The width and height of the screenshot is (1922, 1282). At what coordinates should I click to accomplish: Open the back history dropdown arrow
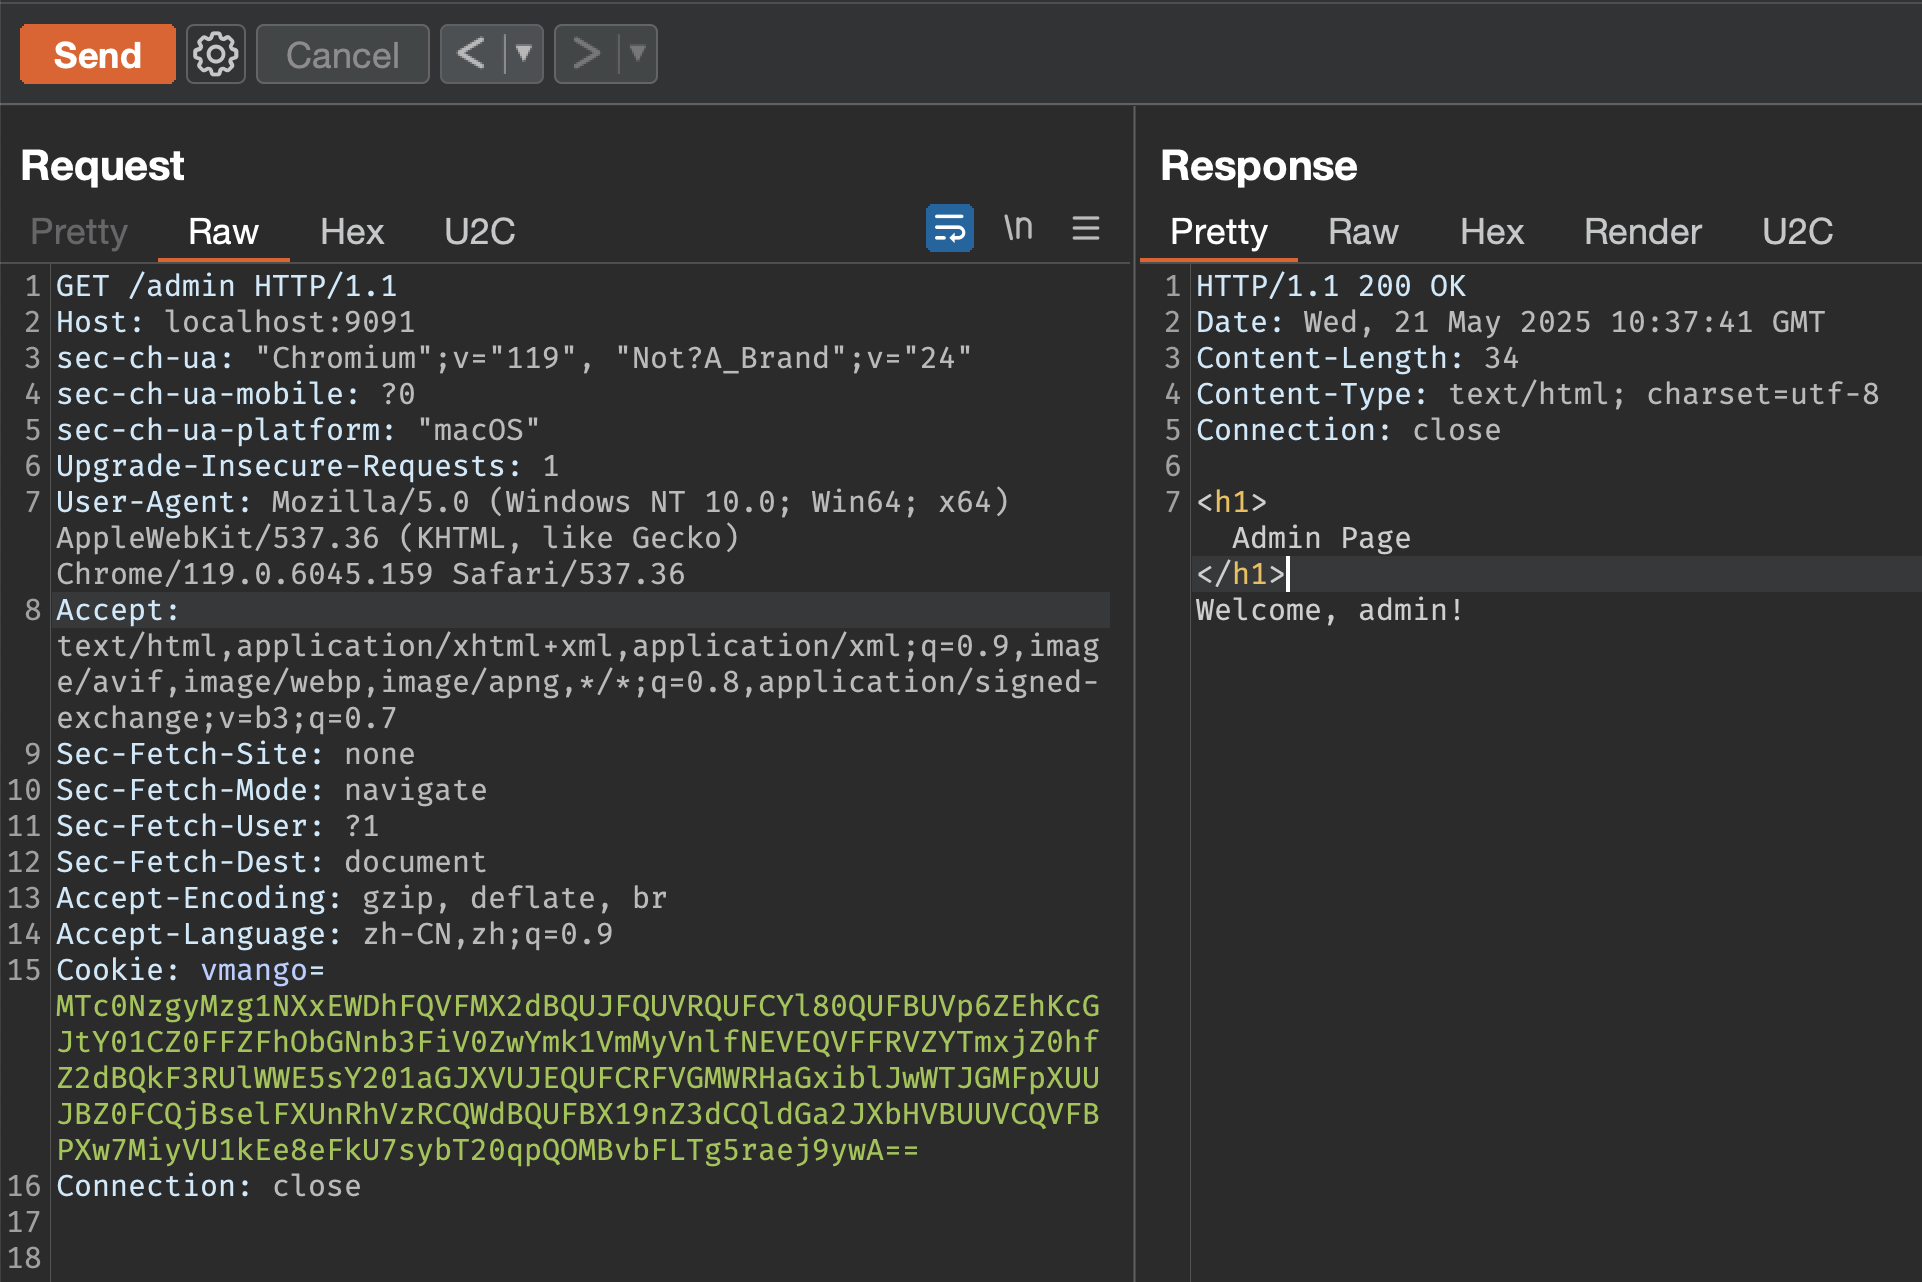(x=523, y=54)
